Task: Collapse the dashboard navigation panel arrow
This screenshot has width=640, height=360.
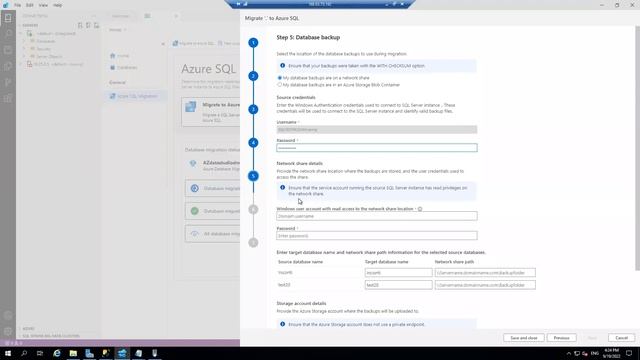Action: pyautogui.click(x=163, y=44)
